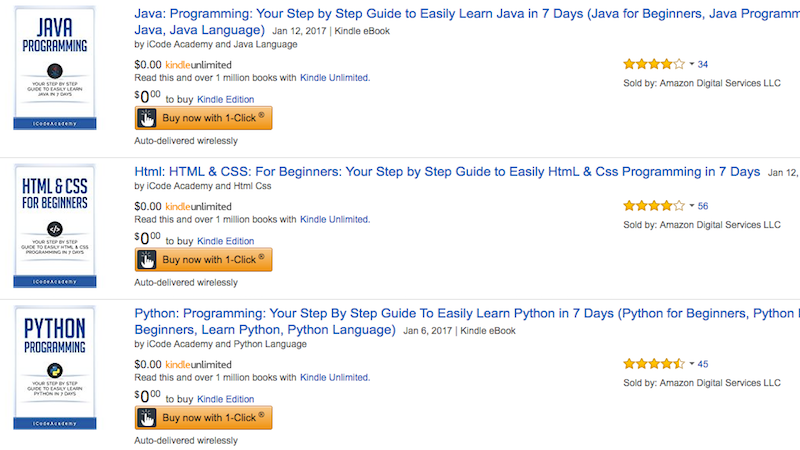The width and height of the screenshot is (800, 450).
Task: Buy the Java book with 1-Click
Action: (x=204, y=118)
